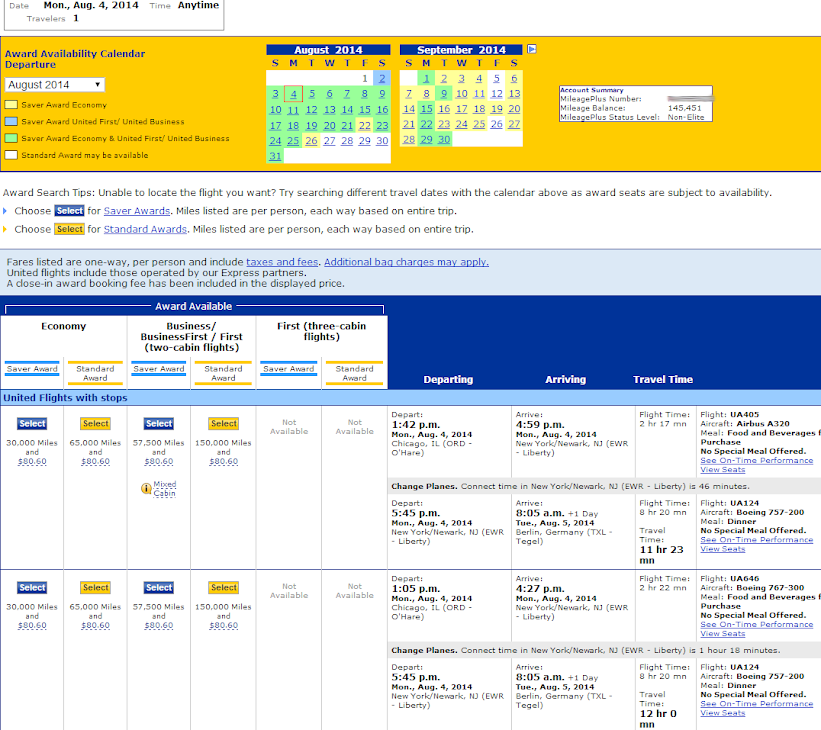Viewport: 821px width, 730px height.
Task: Select Business Standard 150,000 miles for UA646
Action: pyautogui.click(x=224, y=588)
